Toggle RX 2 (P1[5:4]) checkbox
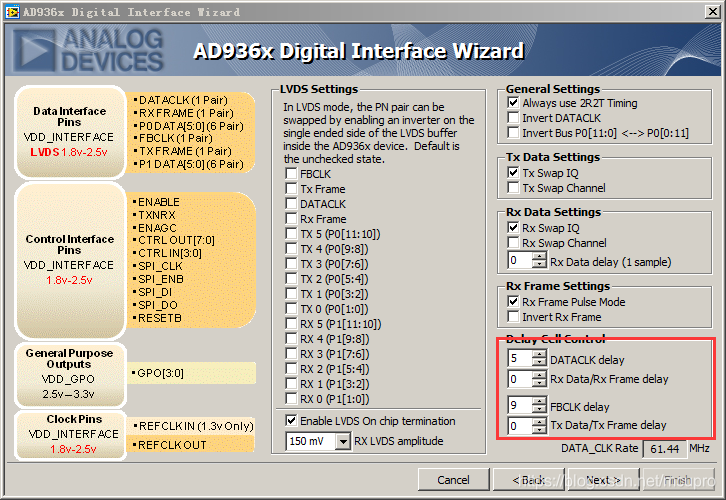The width and height of the screenshot is (726, 500). [x=291, y=369]
